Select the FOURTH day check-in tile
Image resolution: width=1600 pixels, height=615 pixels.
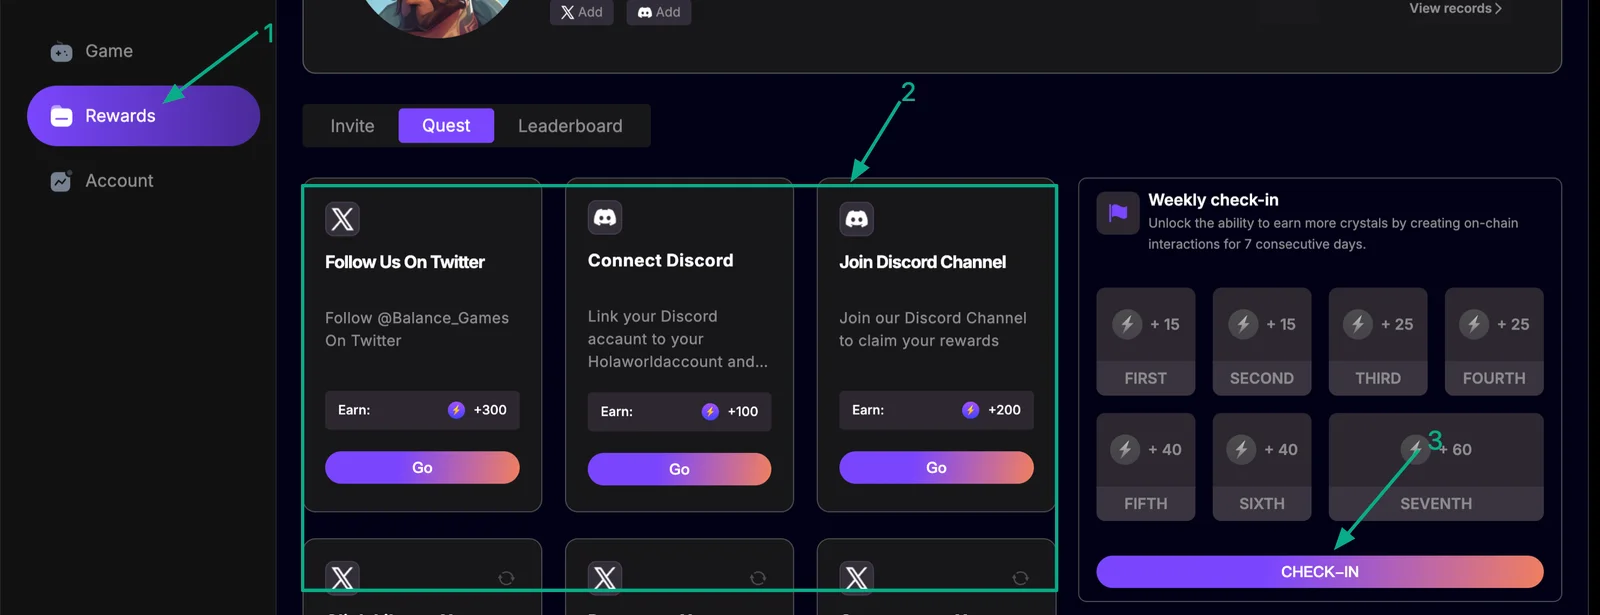click(1494, 342)
